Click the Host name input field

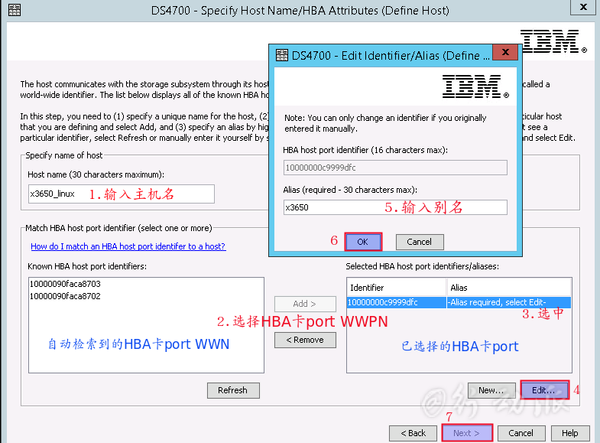121,194
